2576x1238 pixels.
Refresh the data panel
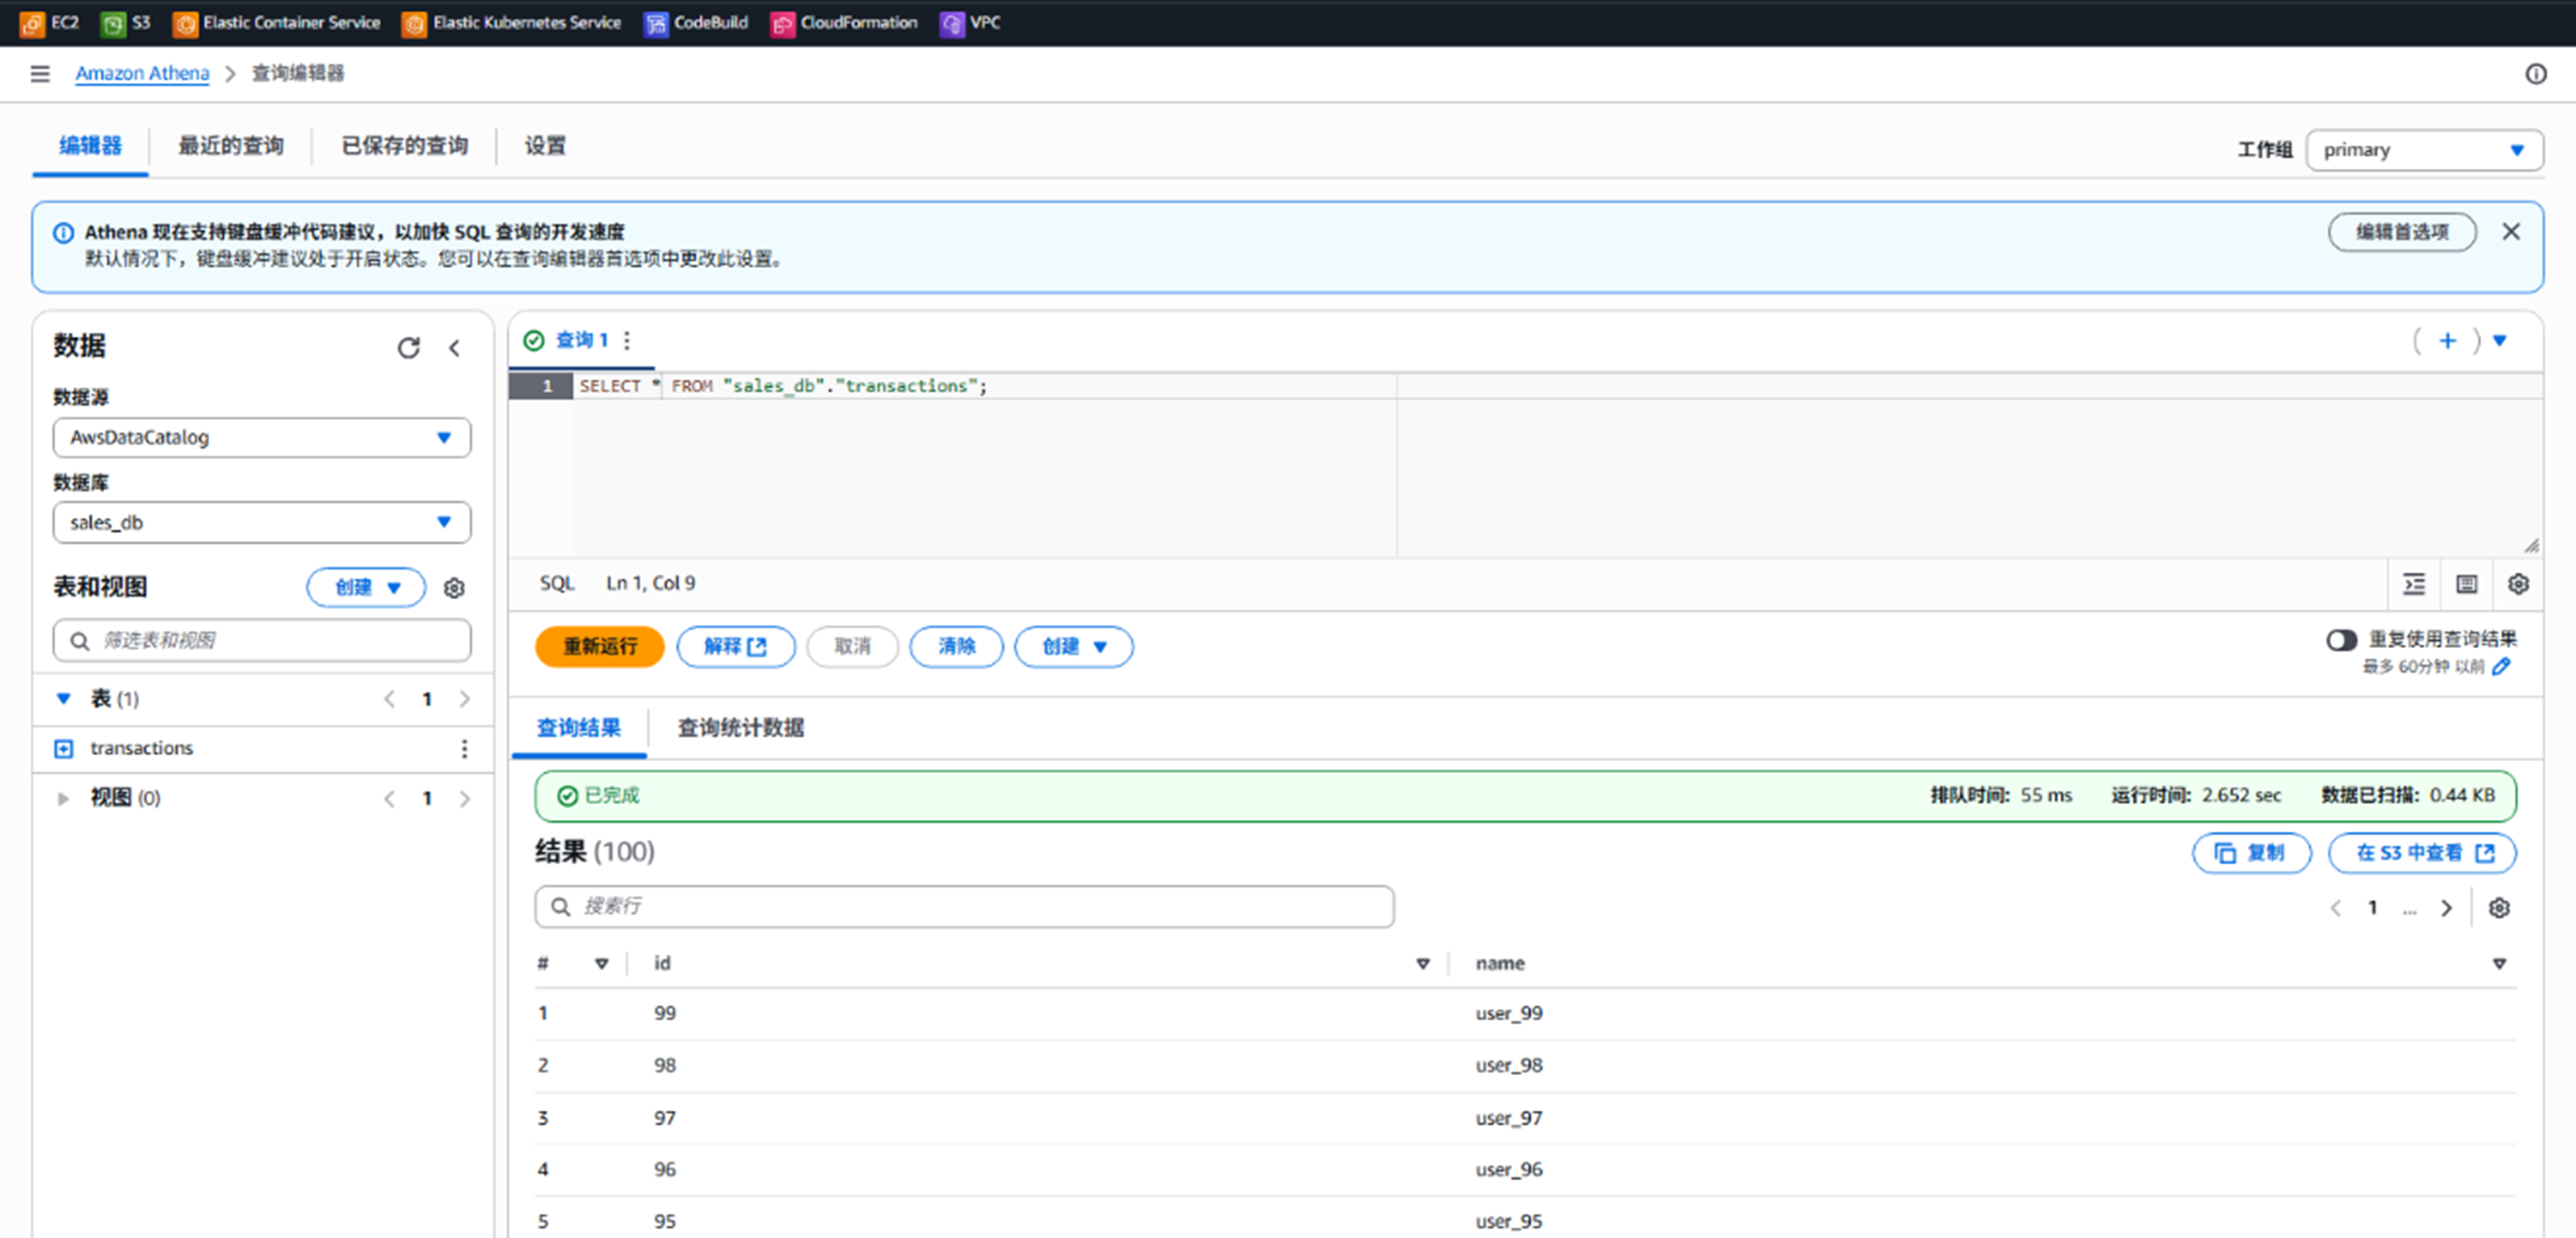(x=408, y=347)
